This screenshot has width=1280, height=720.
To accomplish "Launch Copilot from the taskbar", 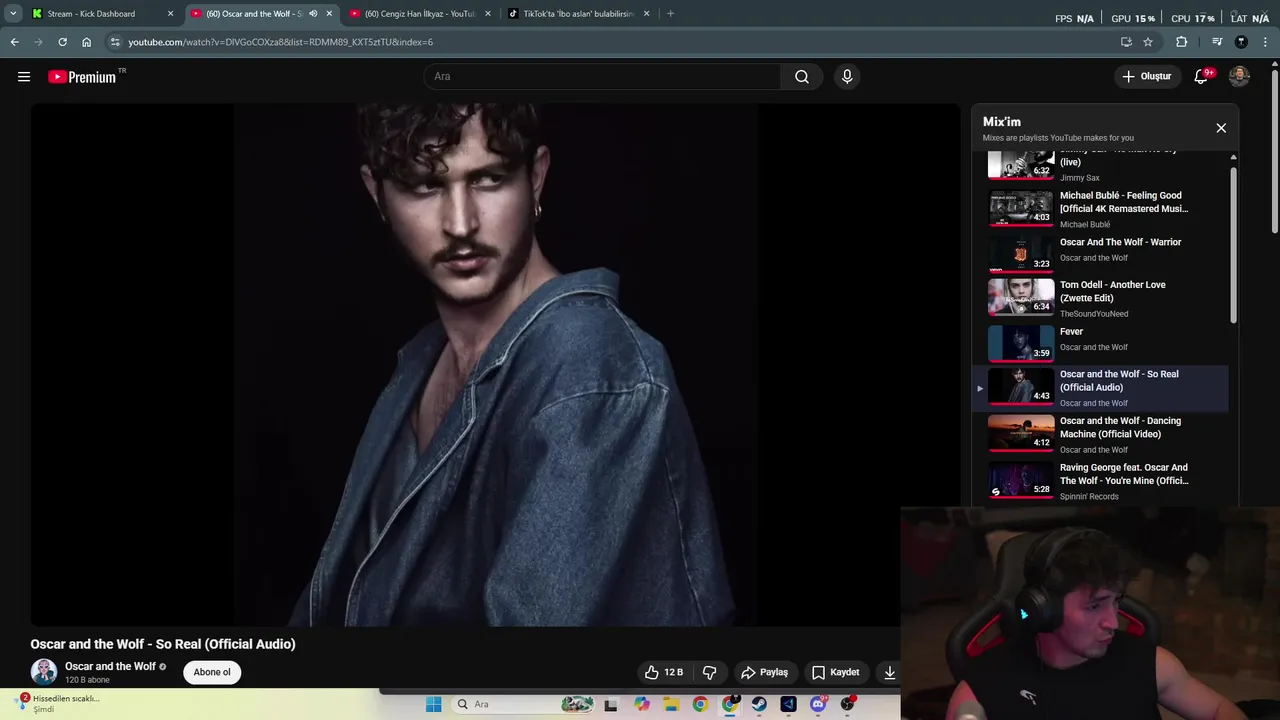I will pos(641,704).
